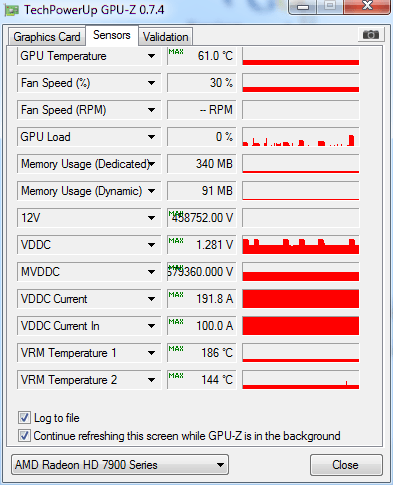The image size is (393, 485).
Task: Expand the Fan Speed (%) dropdown arrow
Action: [151, 83]
